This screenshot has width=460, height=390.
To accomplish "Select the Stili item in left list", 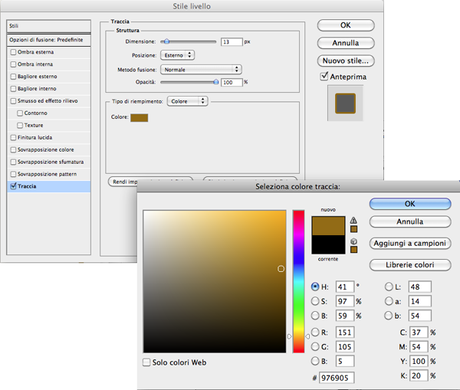I will pyautogui.click(x=49, y=26).
